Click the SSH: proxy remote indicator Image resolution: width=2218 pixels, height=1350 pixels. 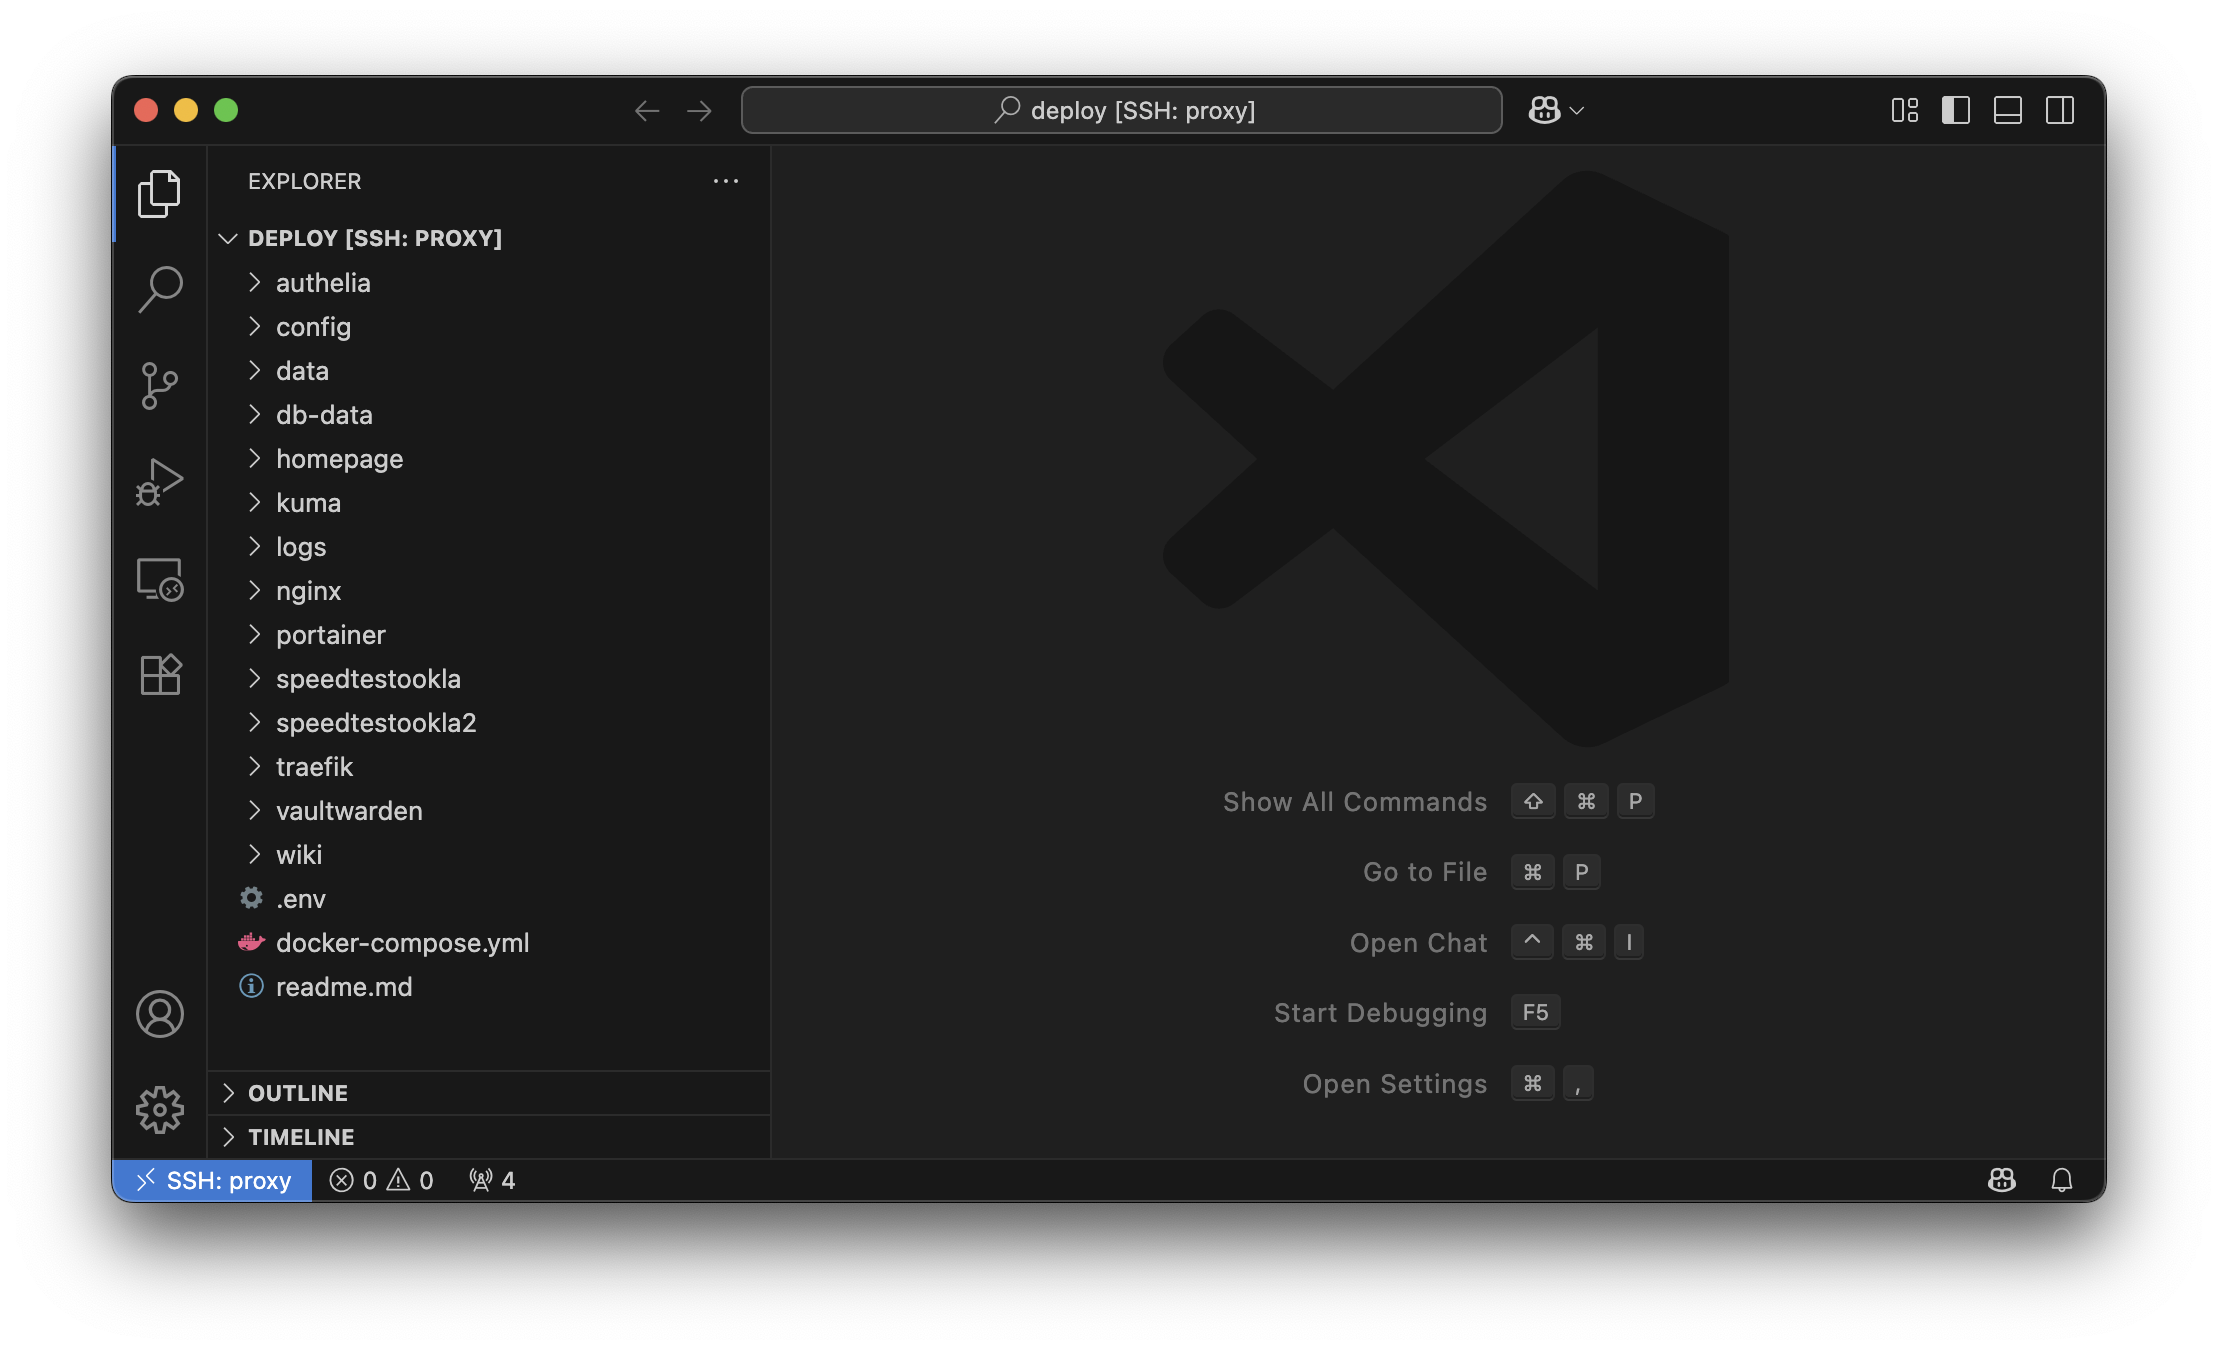coord(213,1180)
